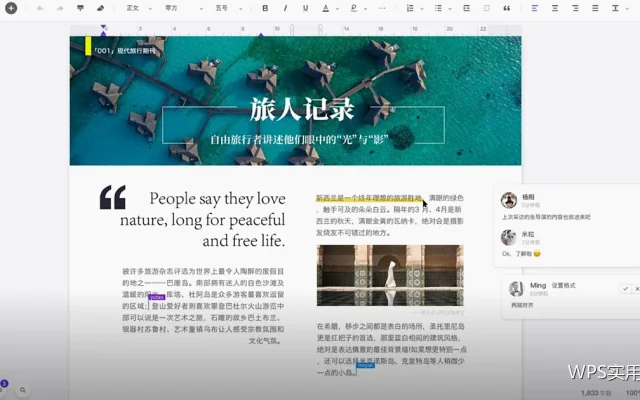This screenshot has width=640, height=400.
Task: Justify text alignment
Action: pos(595,8)
